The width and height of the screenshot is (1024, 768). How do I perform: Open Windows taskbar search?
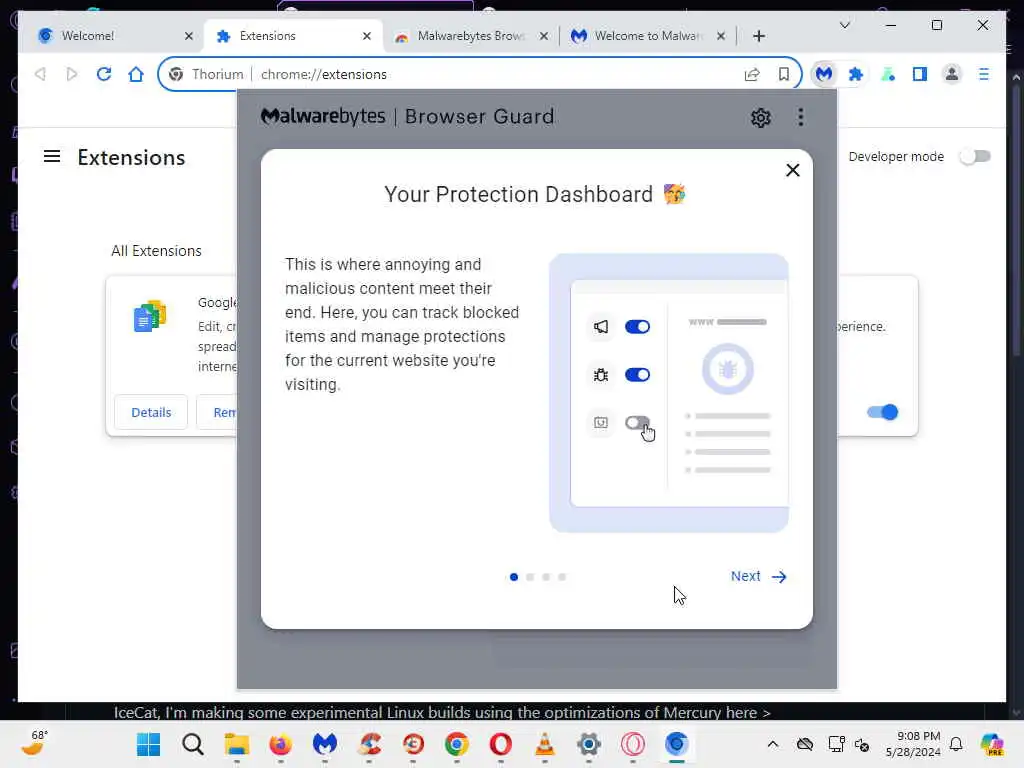[x=193, y=744]
